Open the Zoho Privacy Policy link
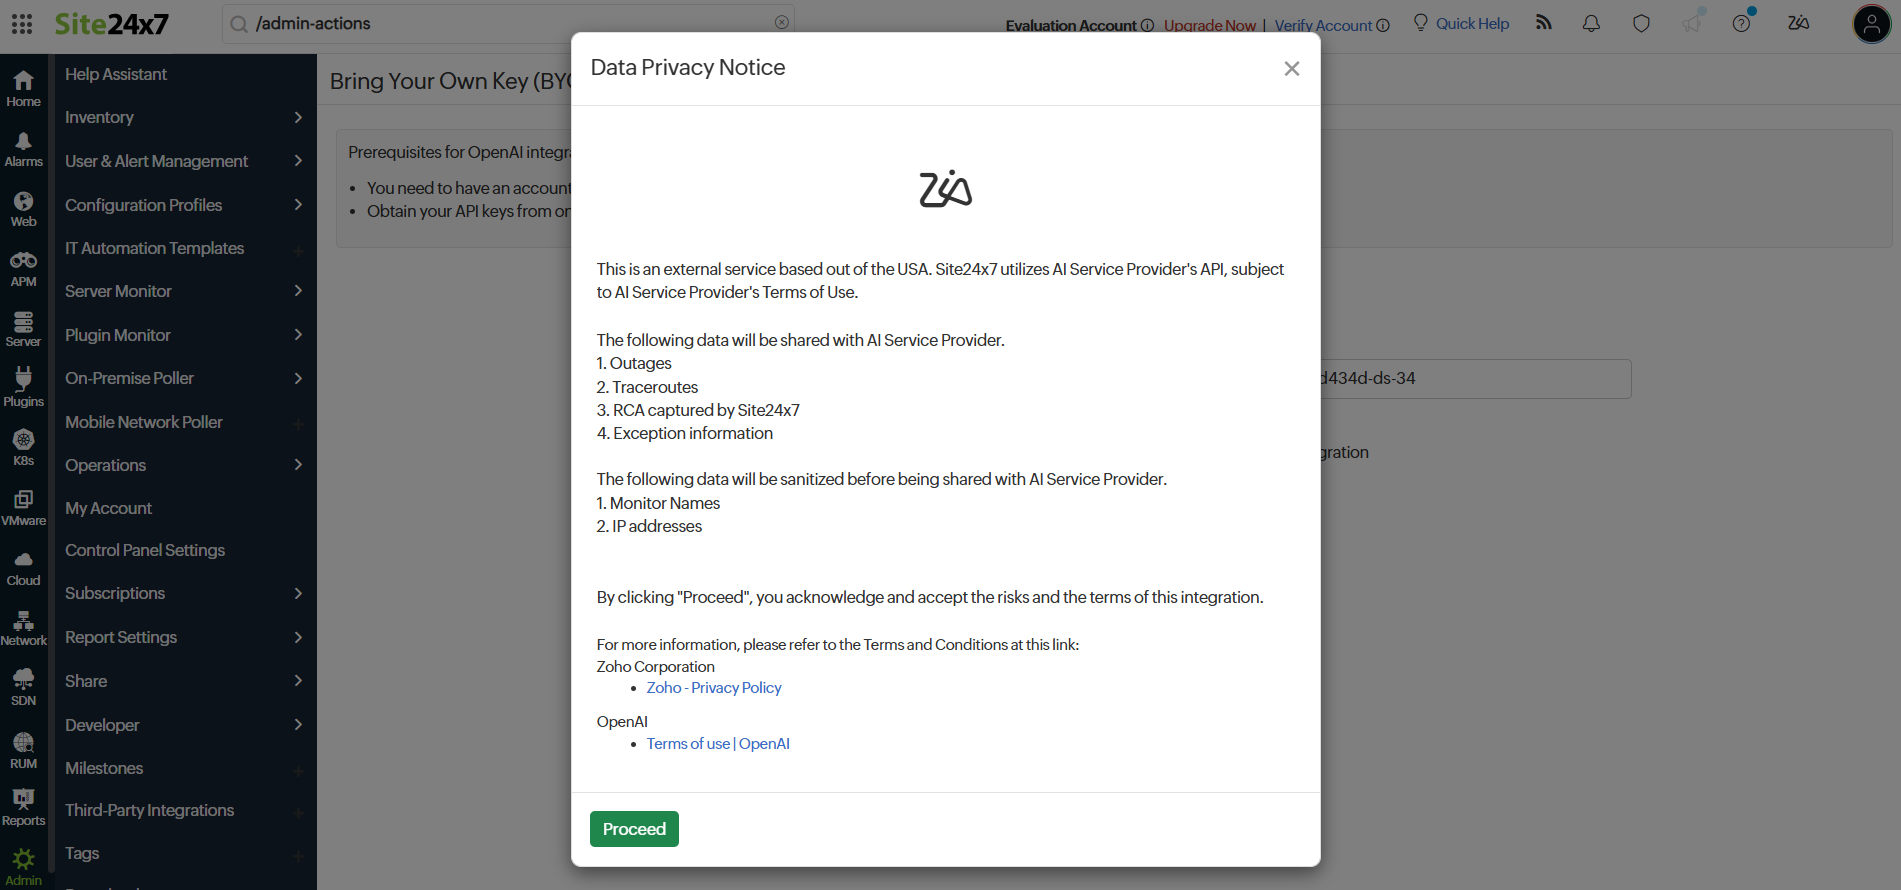Image resolution: width=1901 pixels, height=890 pixels. click(713, 687)
